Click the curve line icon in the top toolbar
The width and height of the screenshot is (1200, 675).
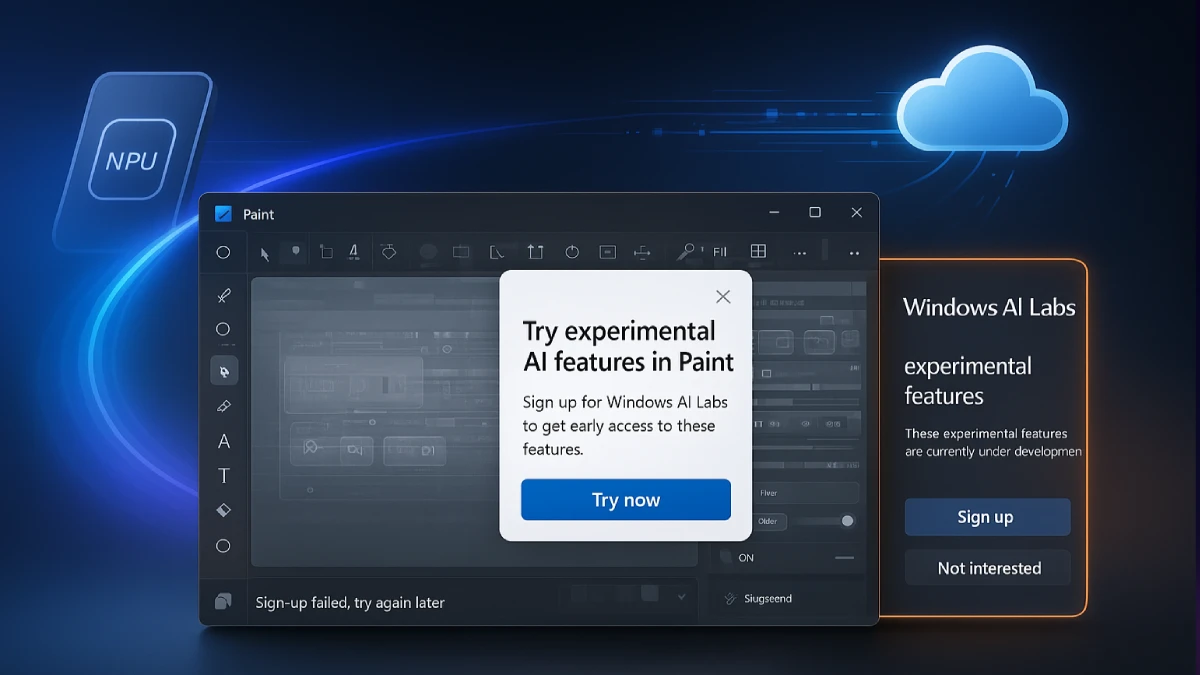click(x=498, y=252)
